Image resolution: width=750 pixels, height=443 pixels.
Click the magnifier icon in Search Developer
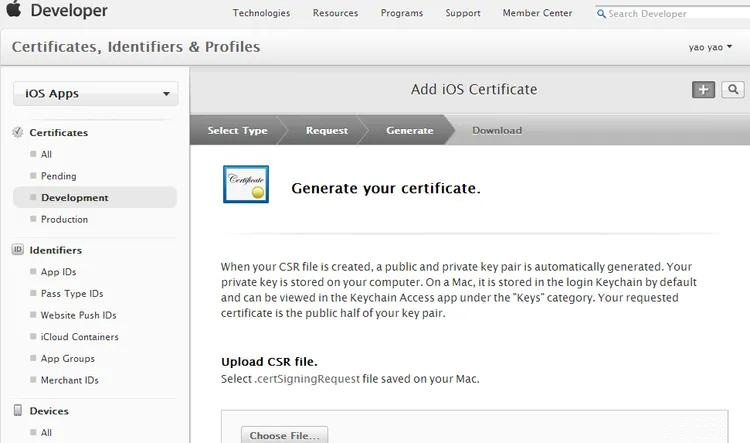(601, 14)
